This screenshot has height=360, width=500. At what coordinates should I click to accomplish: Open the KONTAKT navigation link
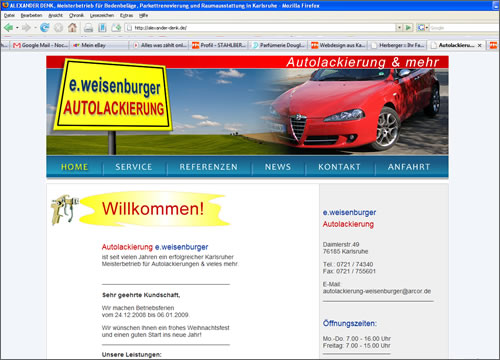click(339, 167)
